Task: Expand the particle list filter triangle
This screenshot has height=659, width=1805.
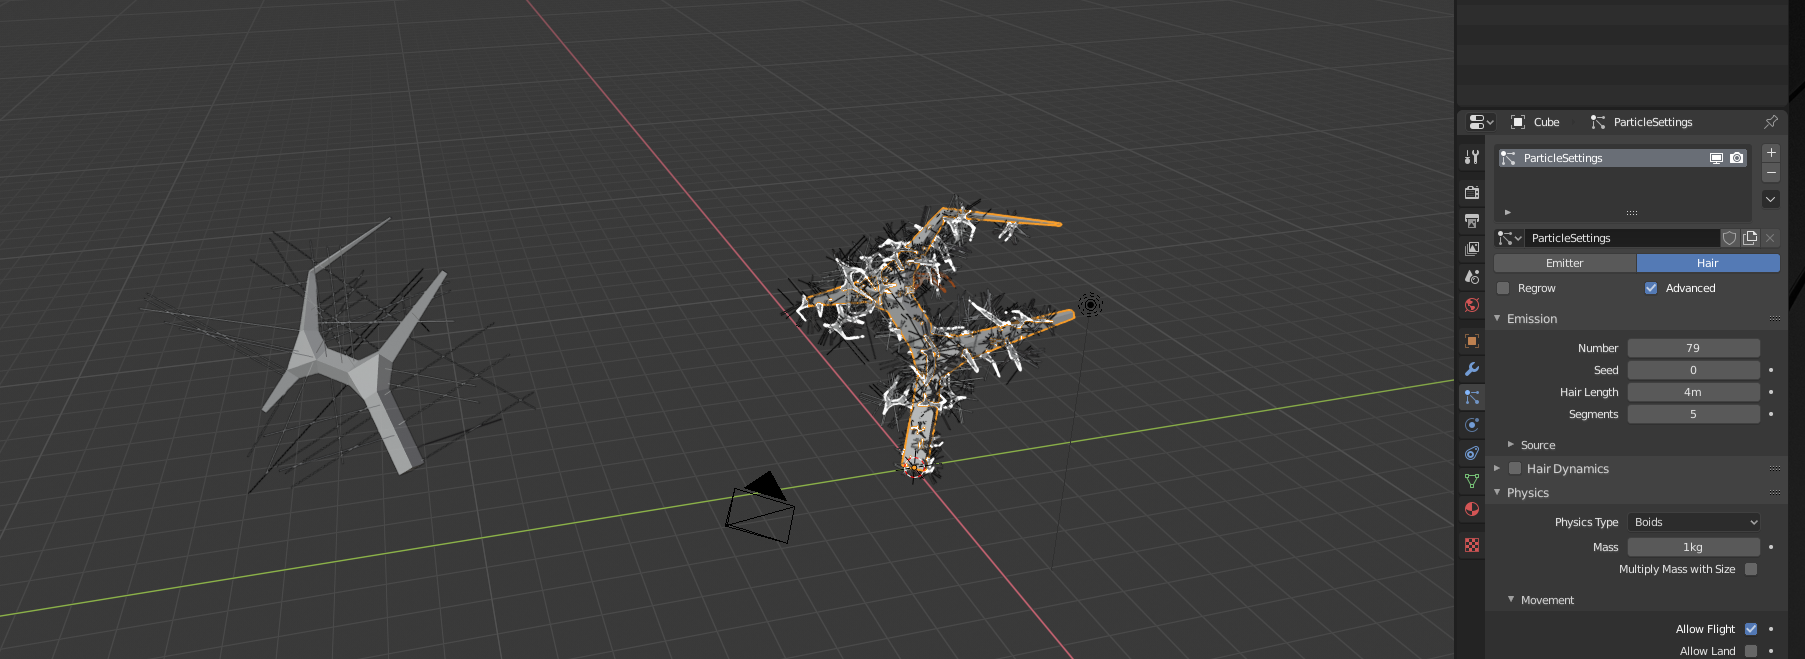Action: click(1507, 212)
